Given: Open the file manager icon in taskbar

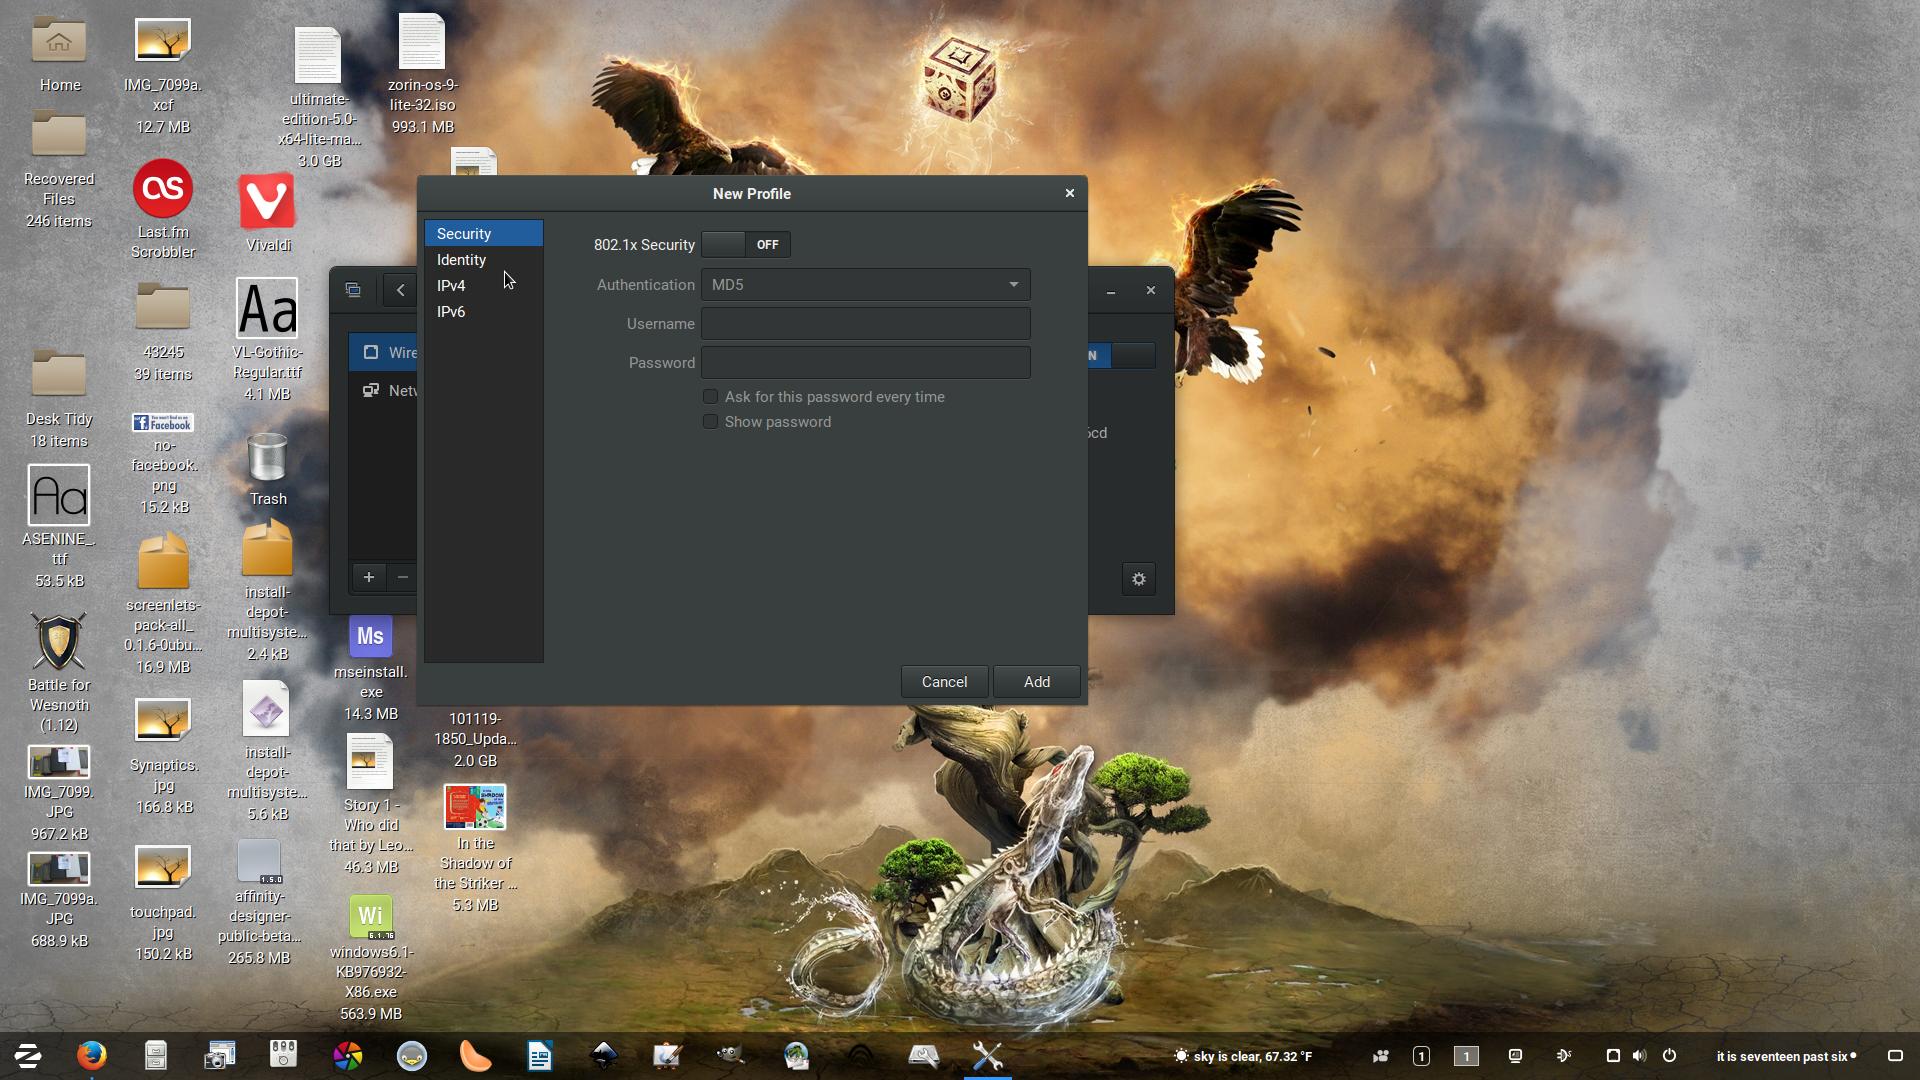Looking at the screenshot, I should click(156, 1055).
